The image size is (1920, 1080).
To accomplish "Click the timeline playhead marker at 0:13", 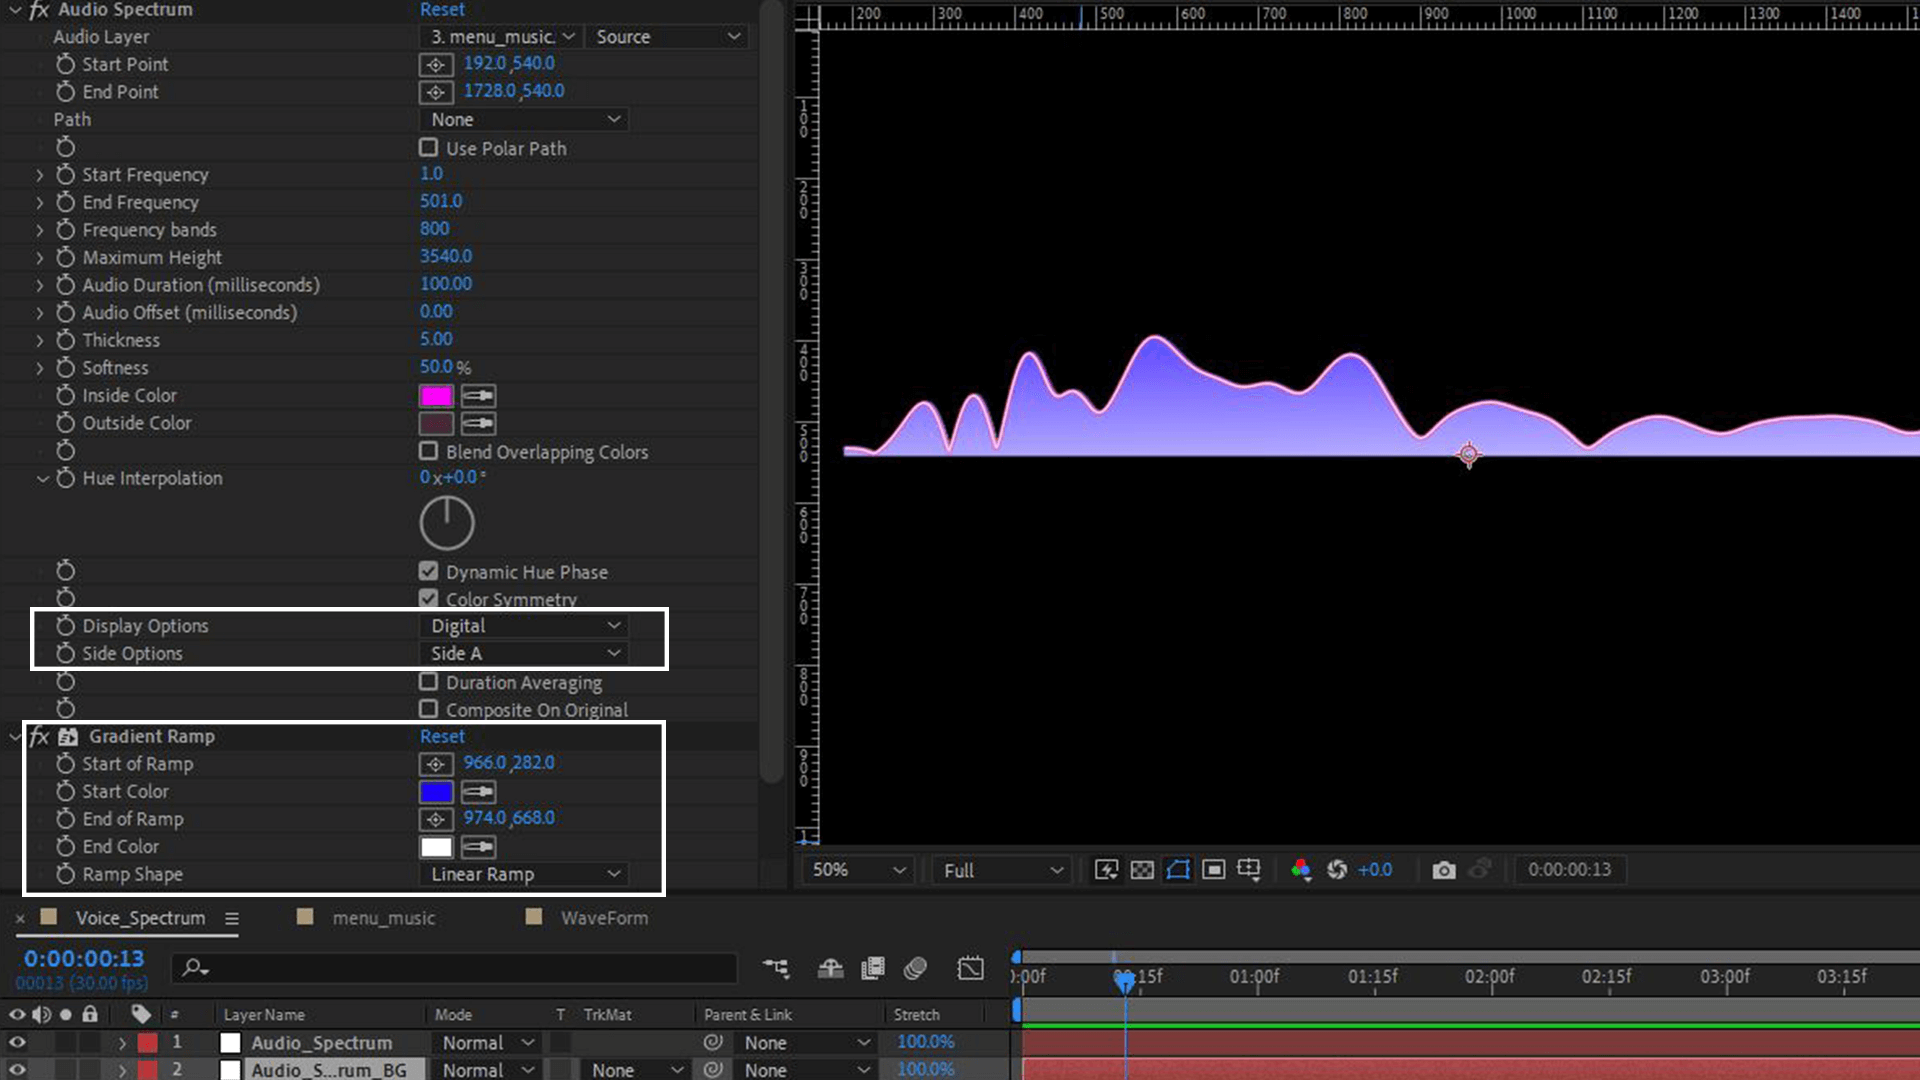I will 1120,977.
